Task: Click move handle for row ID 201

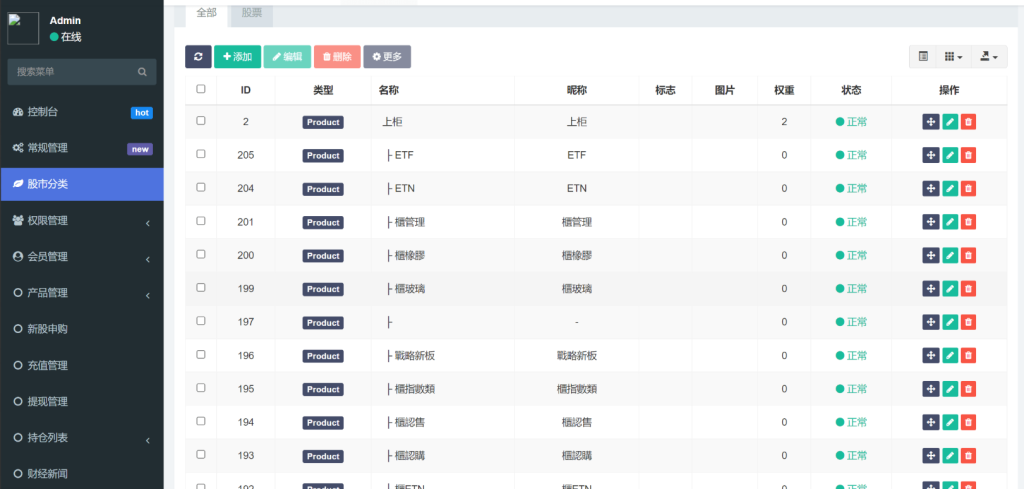Action: [x=931, y=222]
